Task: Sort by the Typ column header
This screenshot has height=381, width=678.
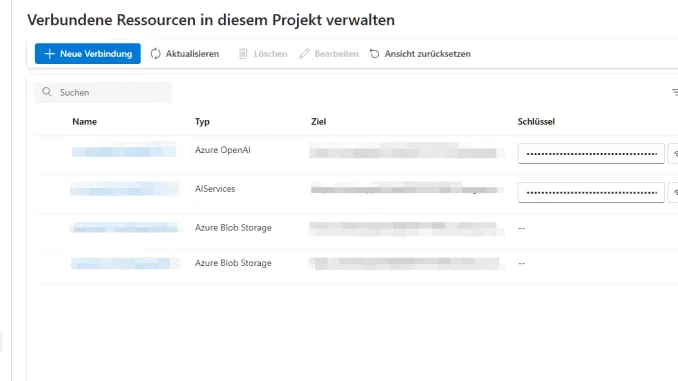Action: 202,122
